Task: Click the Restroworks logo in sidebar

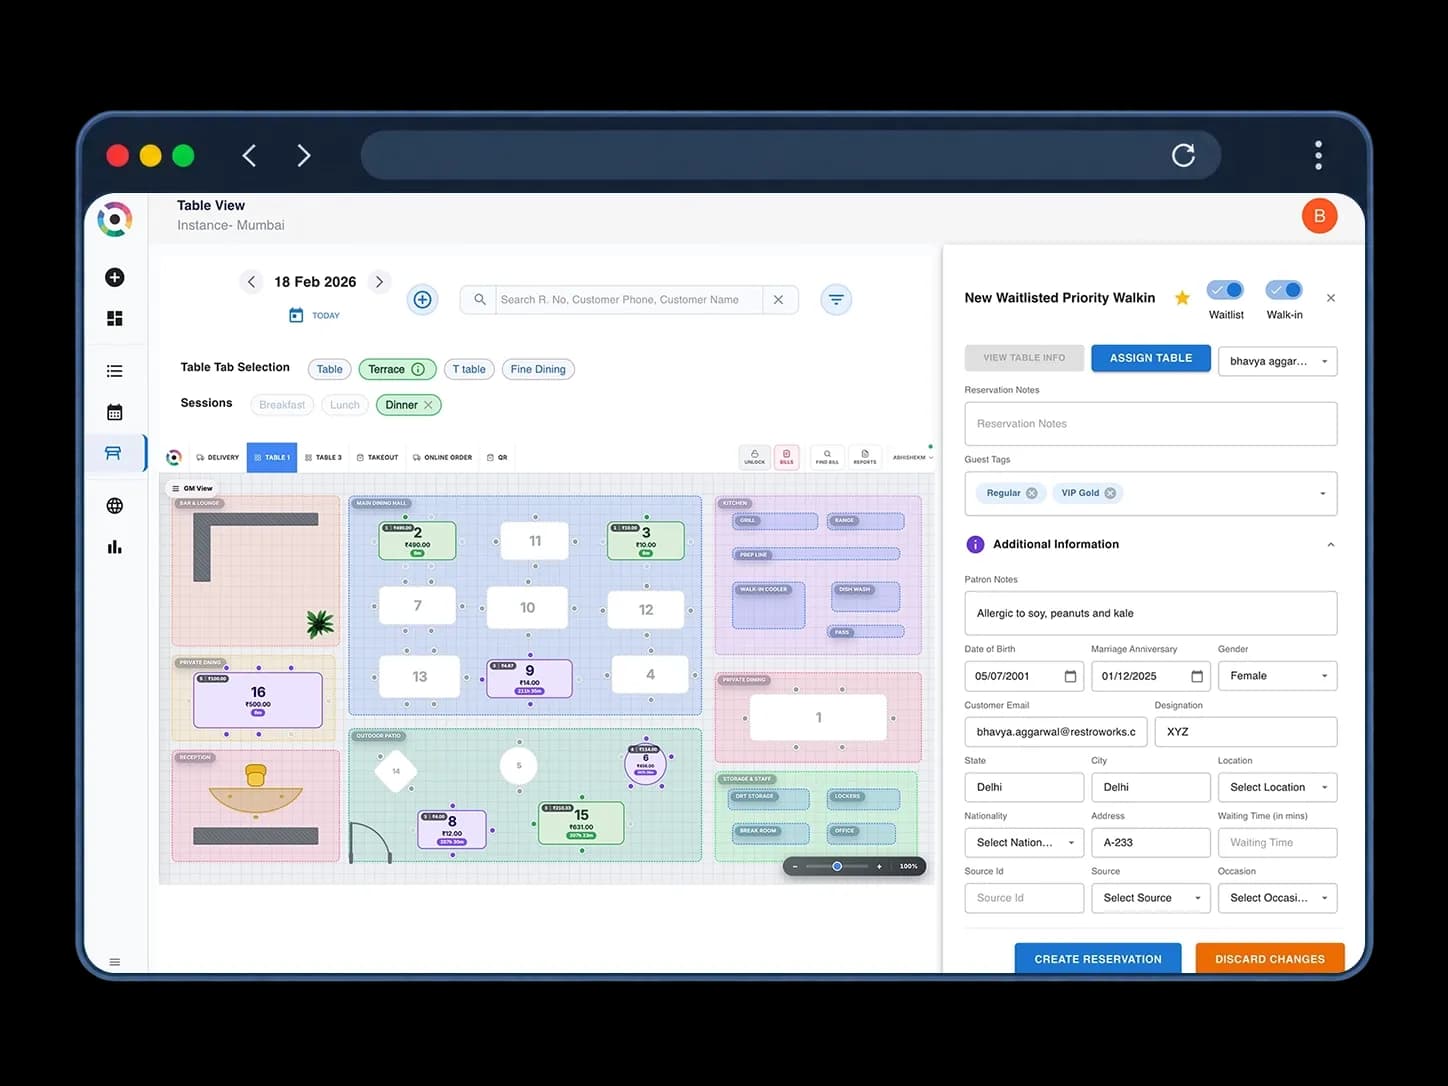Action: point(115,218)
